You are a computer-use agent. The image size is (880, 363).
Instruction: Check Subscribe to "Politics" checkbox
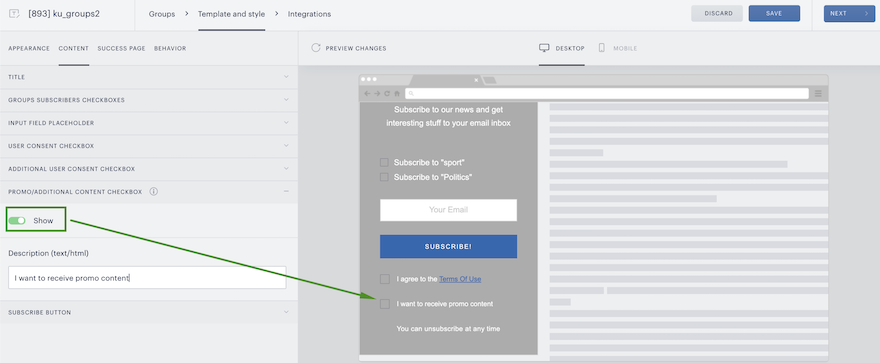coord(384,177)
